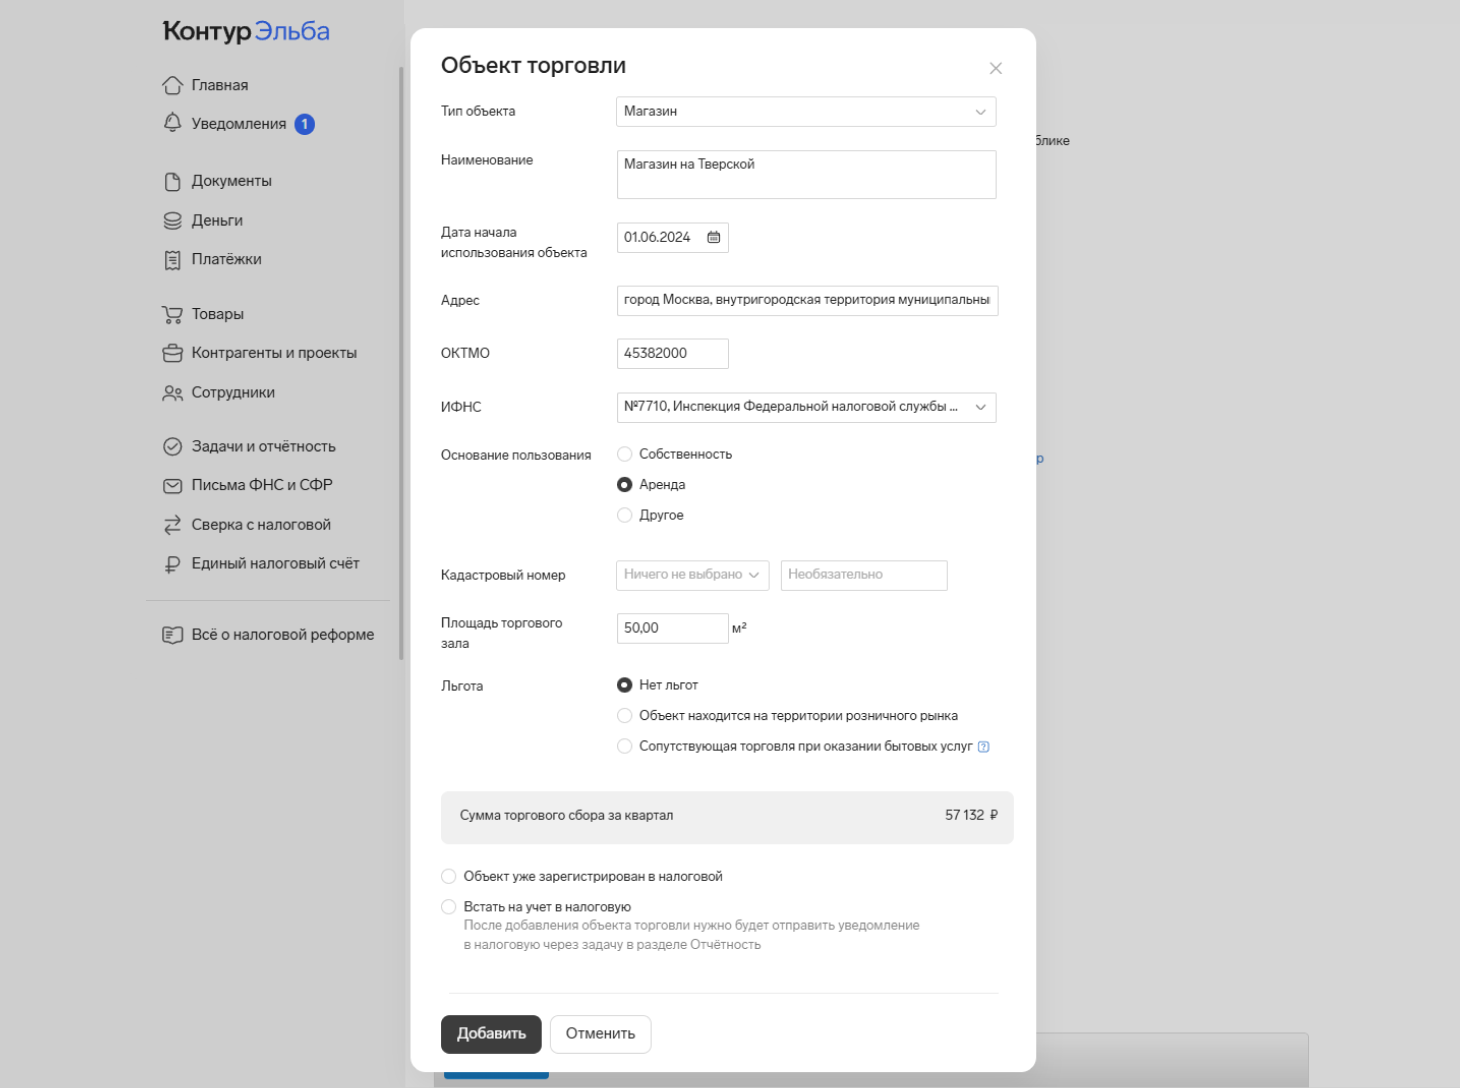
Task: Click the bell icon for Уведомления
Action: click(172, 123)
